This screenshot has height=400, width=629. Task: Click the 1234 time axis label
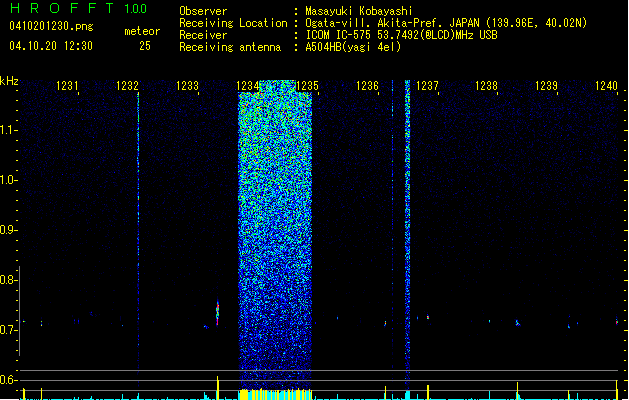tap(248, 86)
